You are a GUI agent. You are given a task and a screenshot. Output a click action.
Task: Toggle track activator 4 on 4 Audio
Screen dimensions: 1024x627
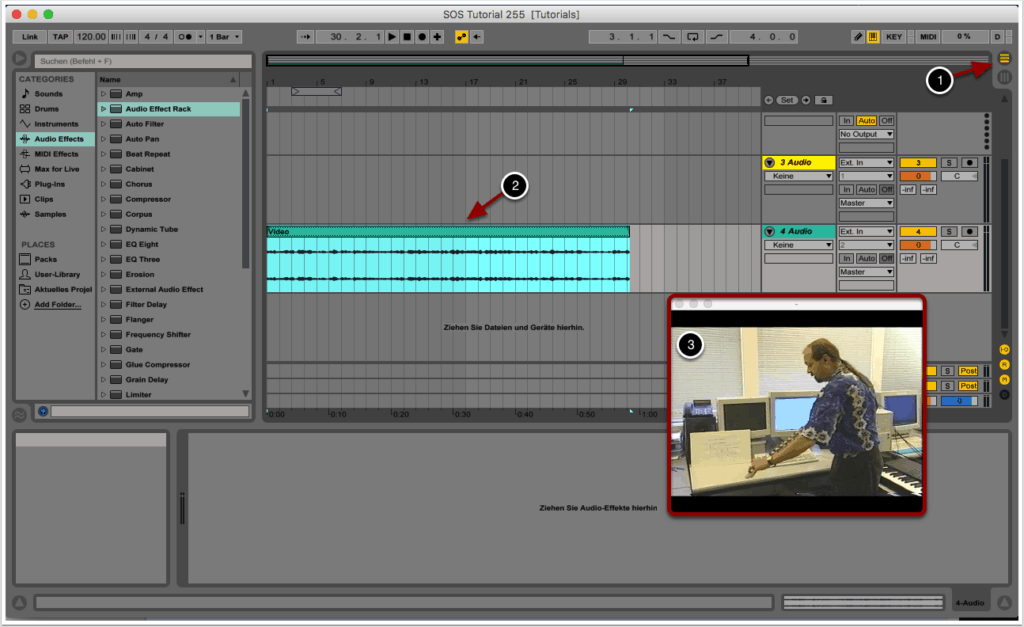tap(917, 231)
